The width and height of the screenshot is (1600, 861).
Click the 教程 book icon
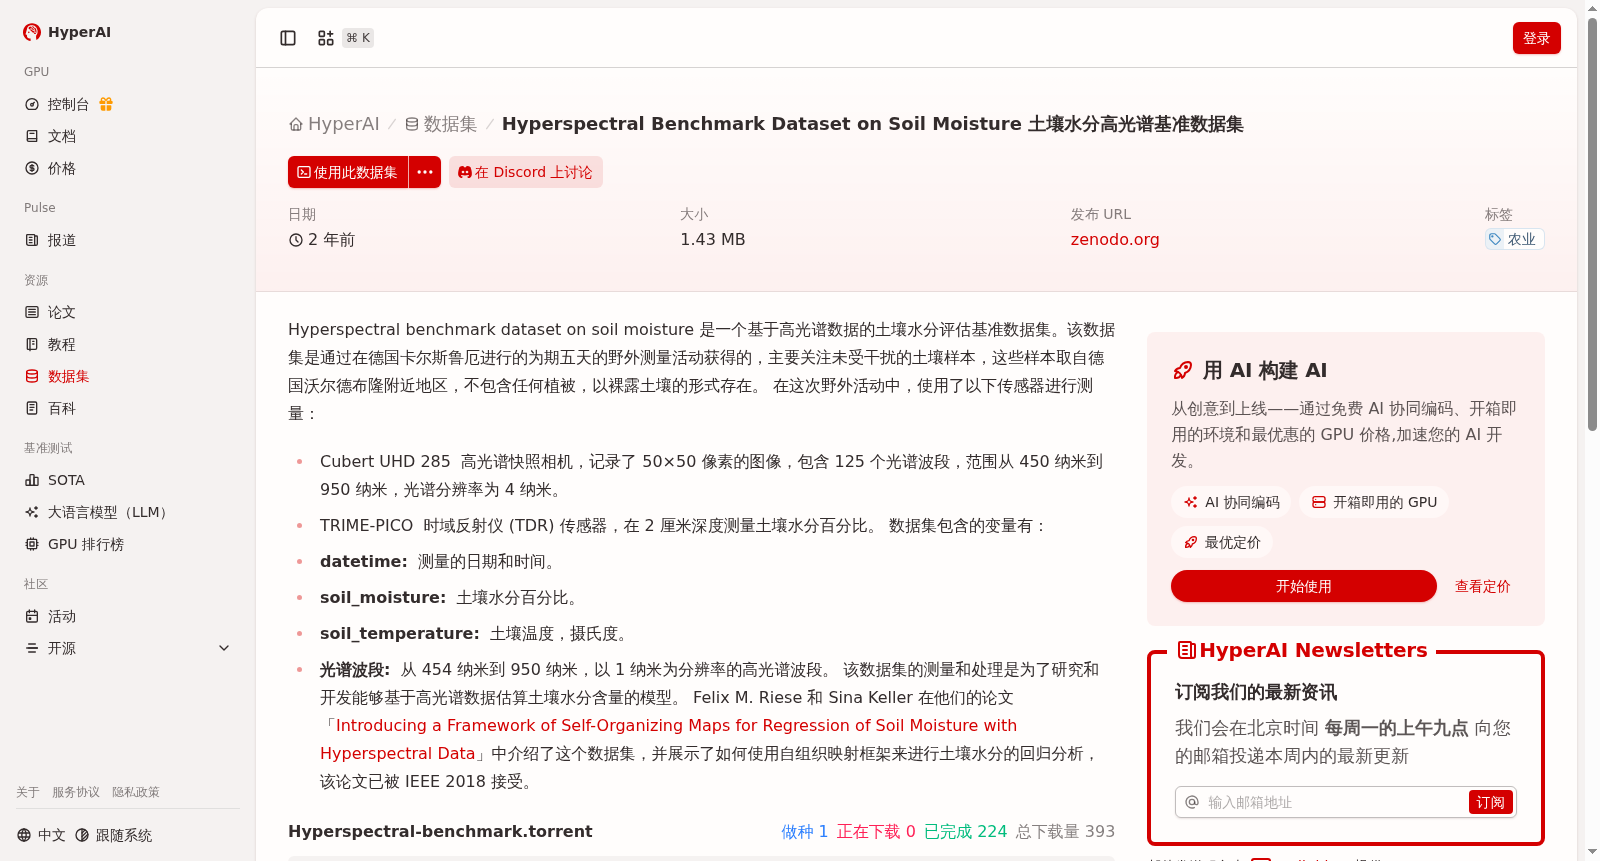(x=32, y=344)
